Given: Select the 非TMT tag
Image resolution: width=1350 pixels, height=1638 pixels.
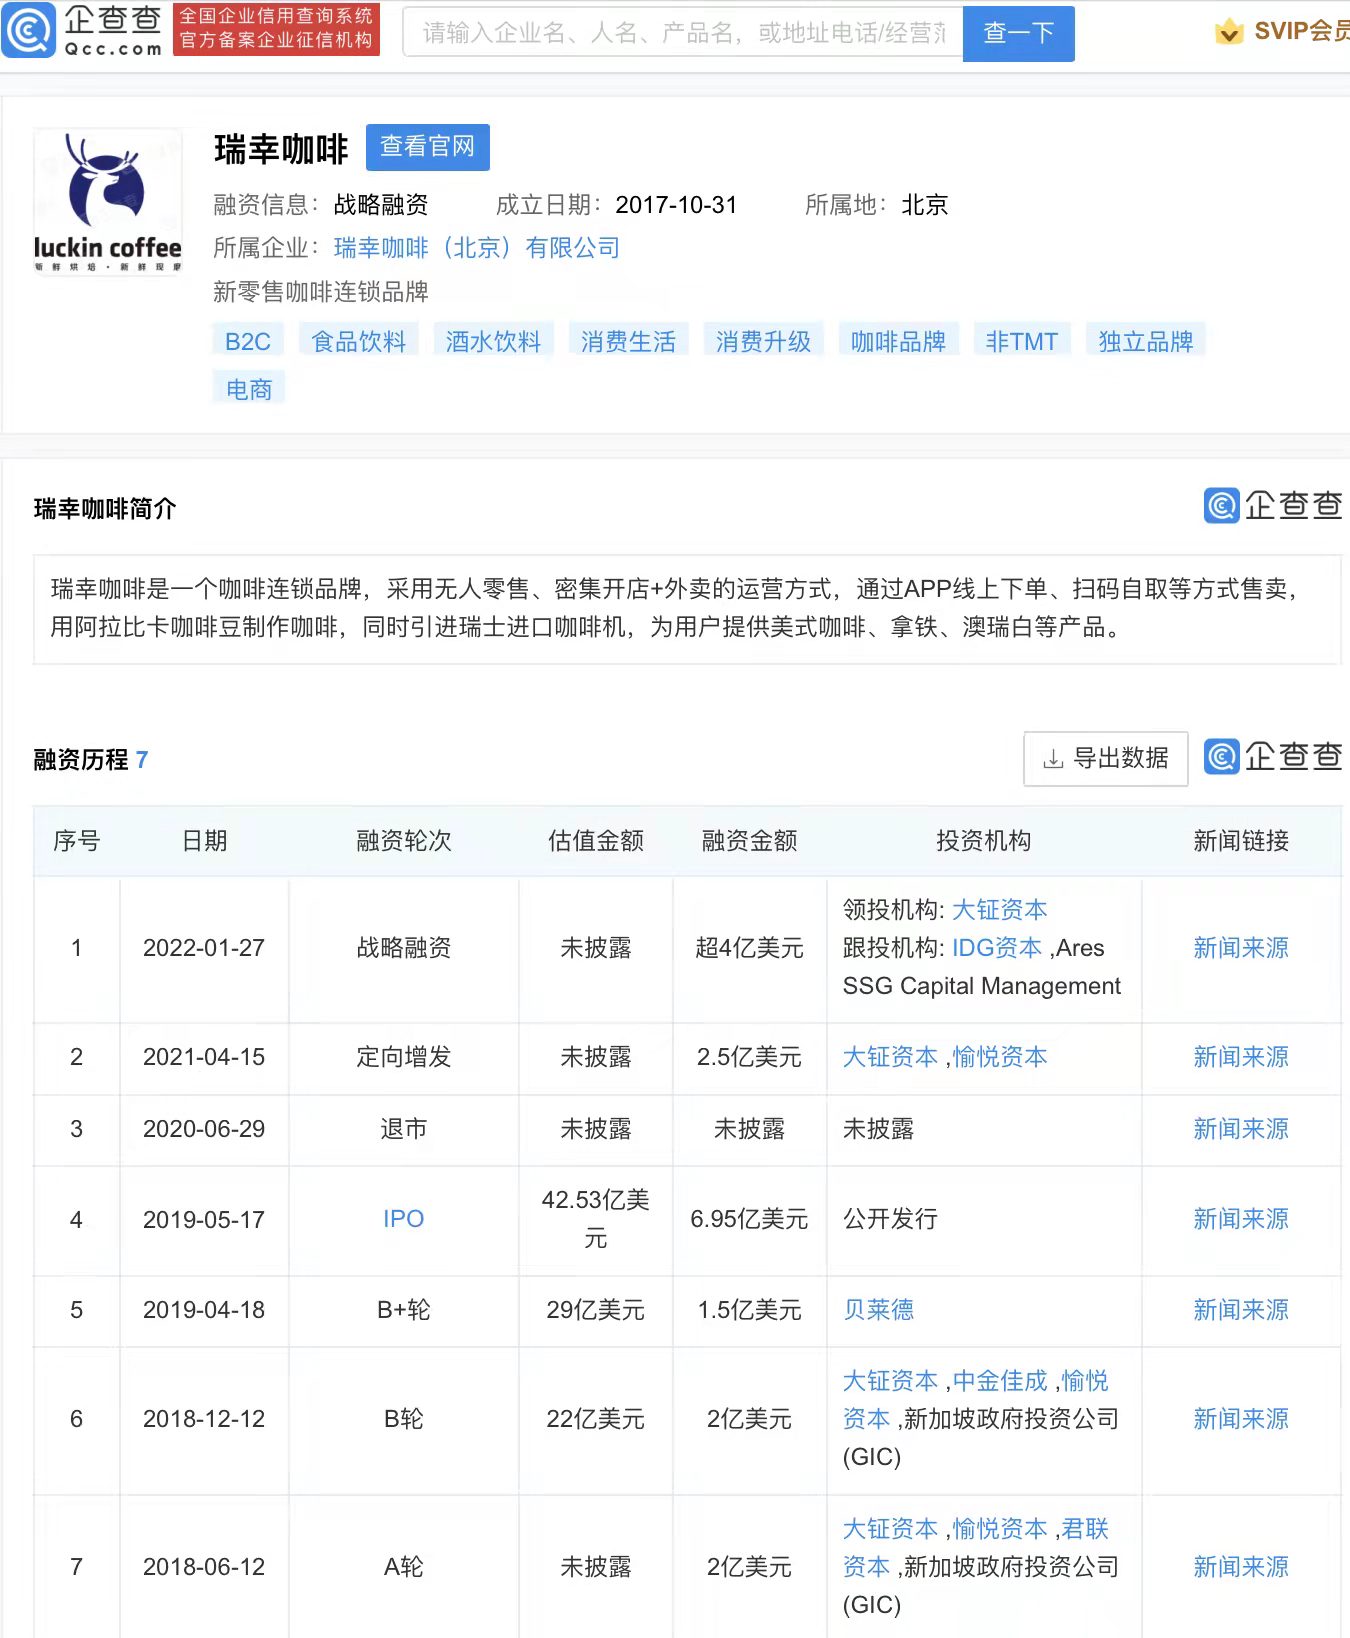Looking at the screenshot, I should pos(1021,341).
